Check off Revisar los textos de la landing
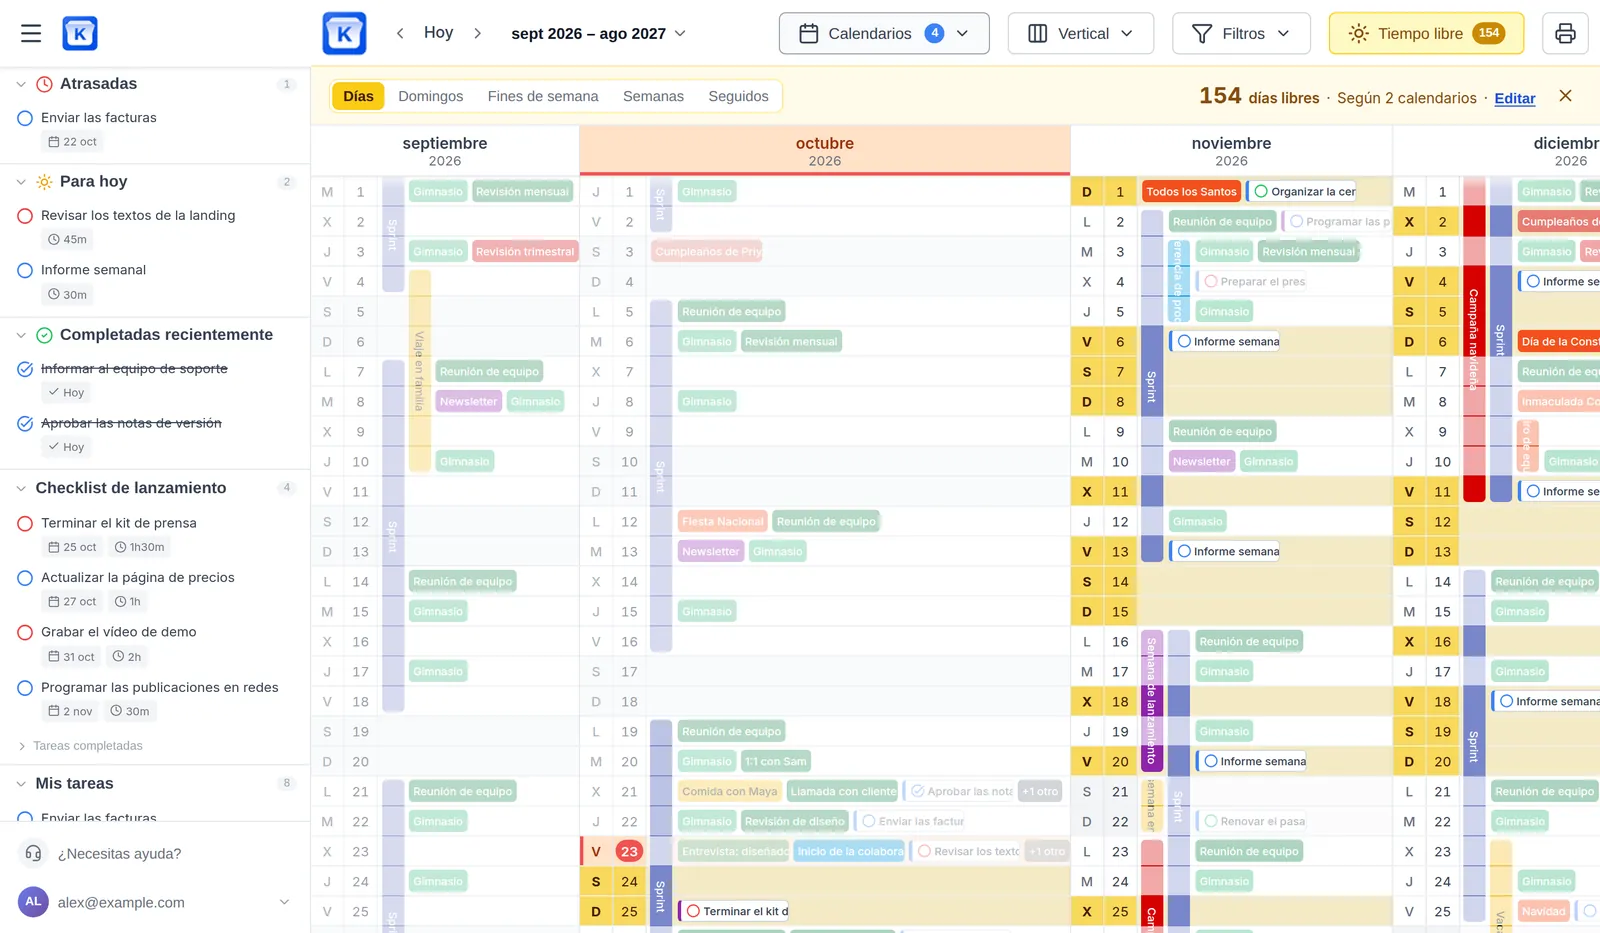The width and height of the screenshot is (1600, 933). point(25,215)
